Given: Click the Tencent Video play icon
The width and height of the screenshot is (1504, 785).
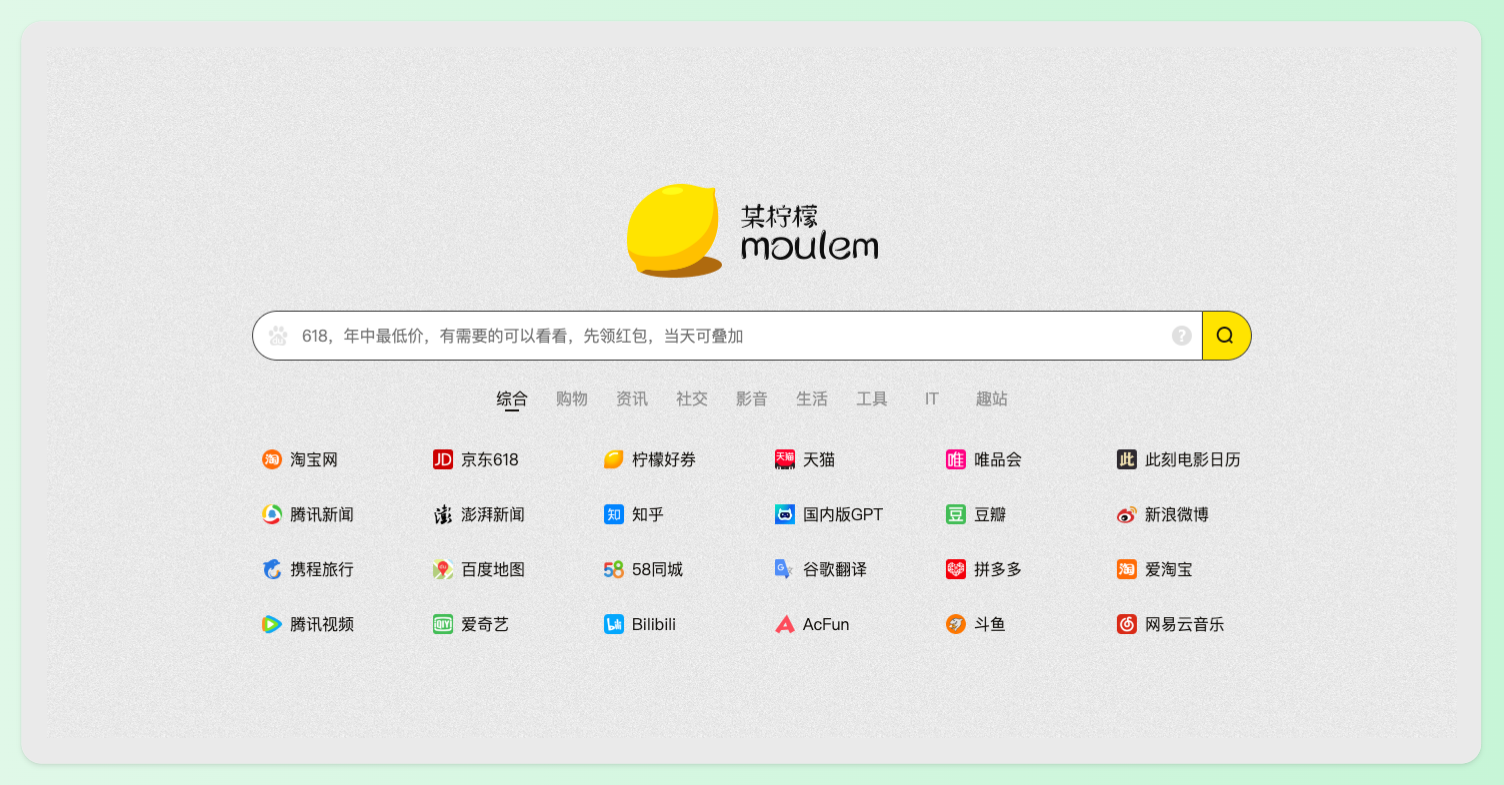Looking at the screenshot, I should coord(272,625).
